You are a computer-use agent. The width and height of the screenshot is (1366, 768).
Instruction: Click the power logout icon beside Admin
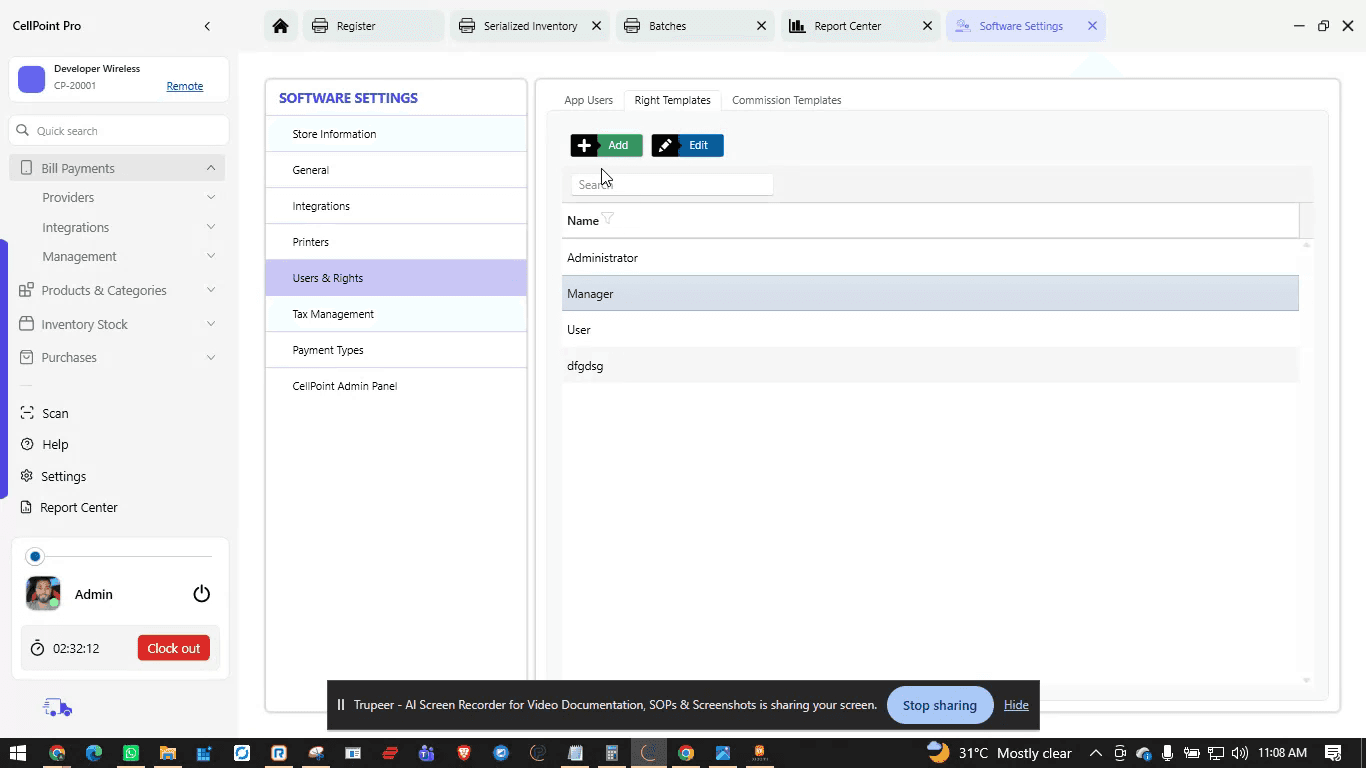202,594
